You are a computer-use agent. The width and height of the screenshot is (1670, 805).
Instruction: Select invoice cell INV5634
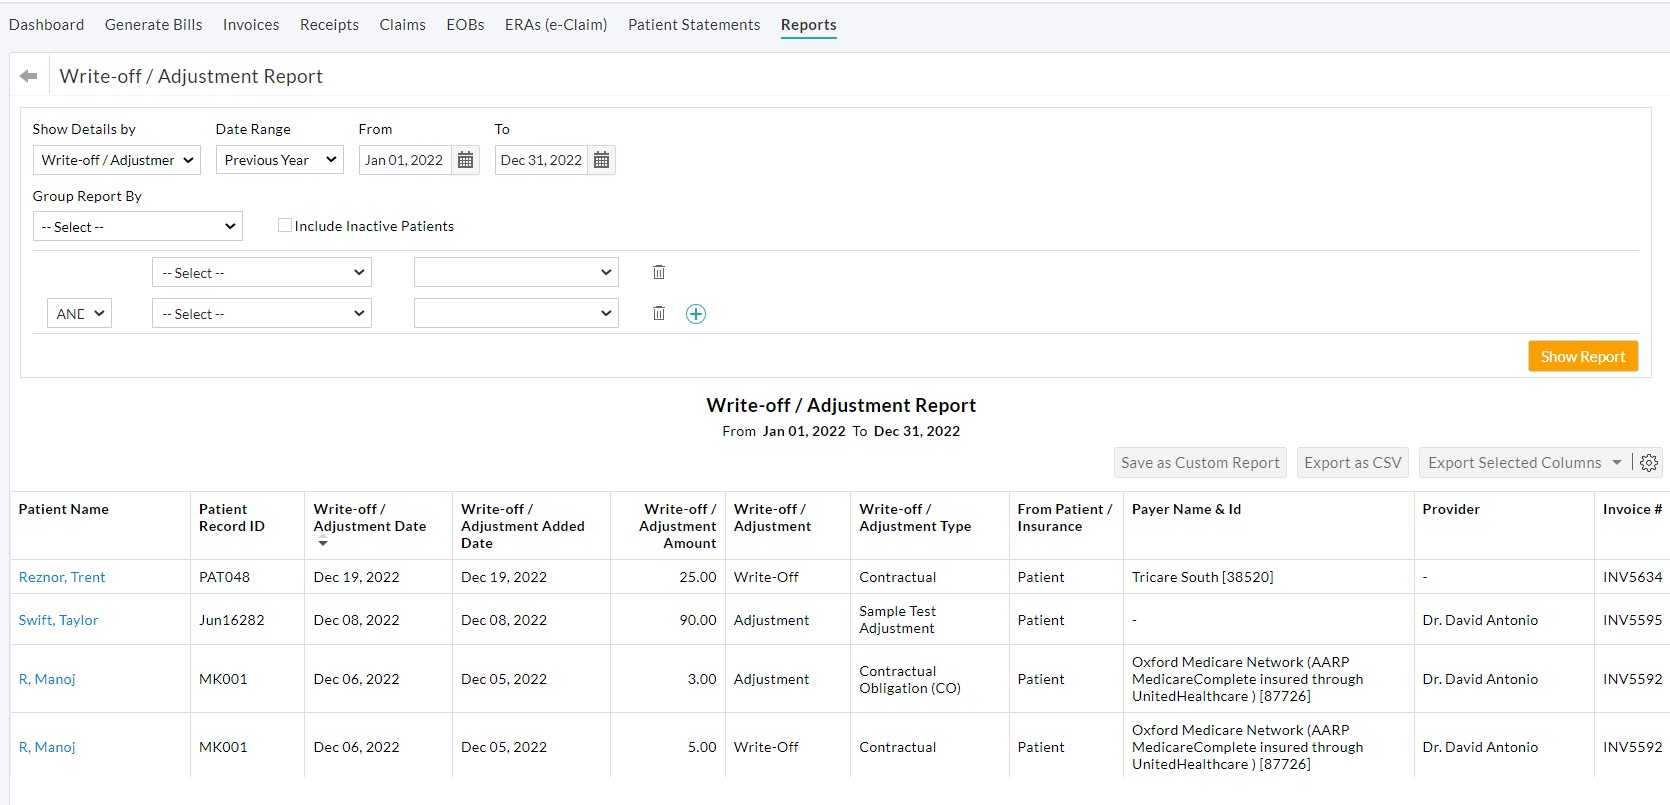[1632, 577]
